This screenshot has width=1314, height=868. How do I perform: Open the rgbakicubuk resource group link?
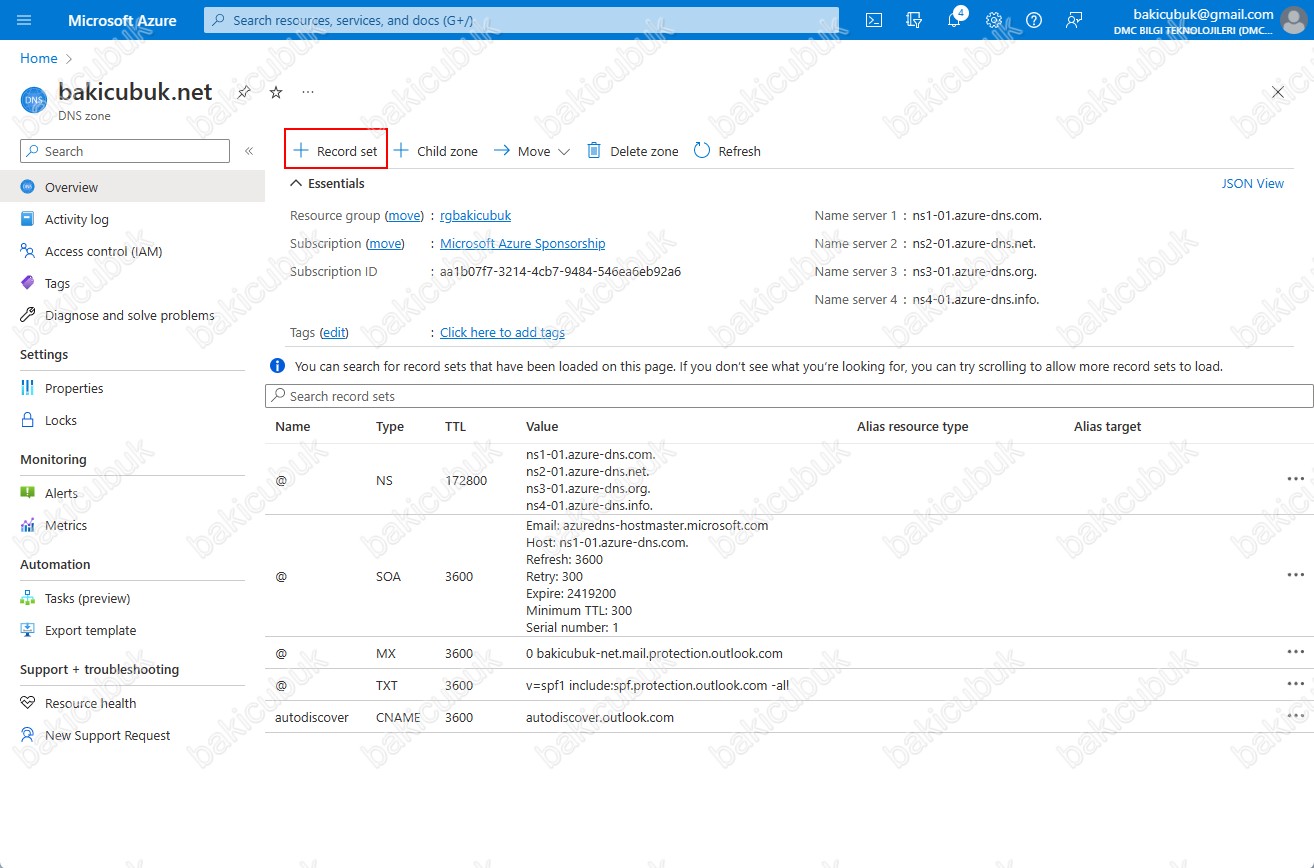[x=475, y=216]
